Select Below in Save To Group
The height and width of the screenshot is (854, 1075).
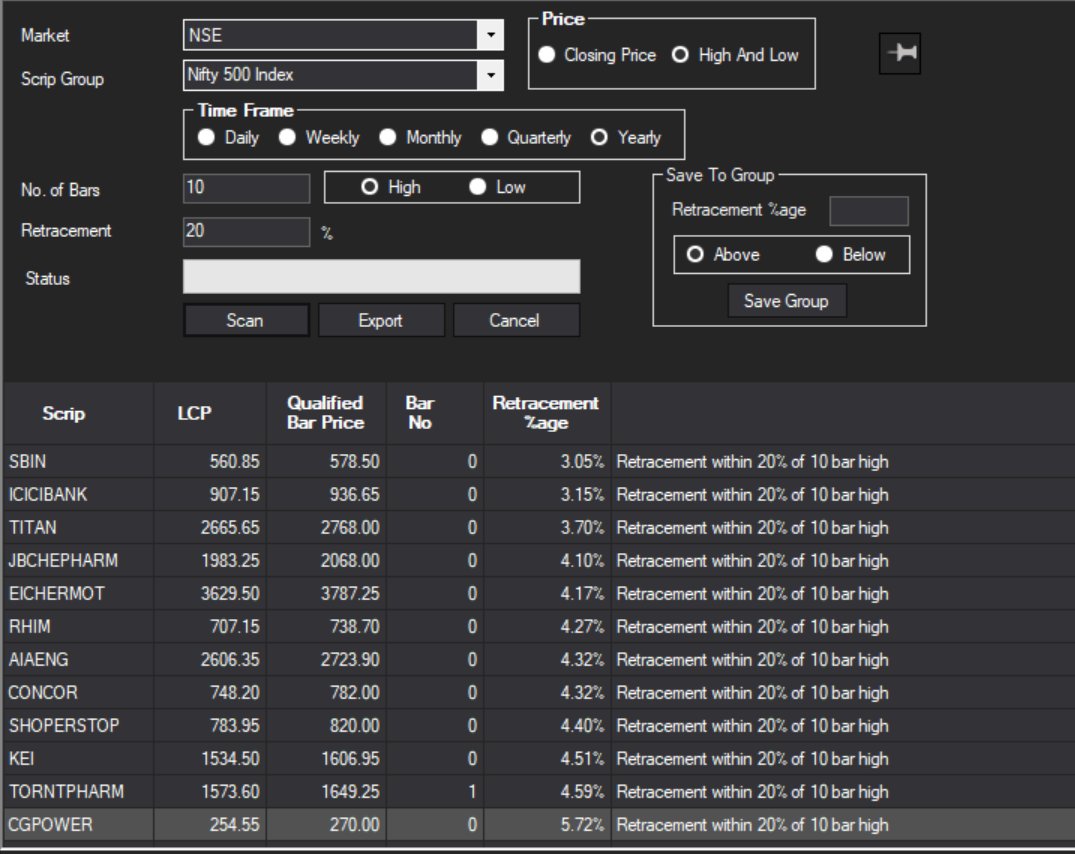[851, 254]
